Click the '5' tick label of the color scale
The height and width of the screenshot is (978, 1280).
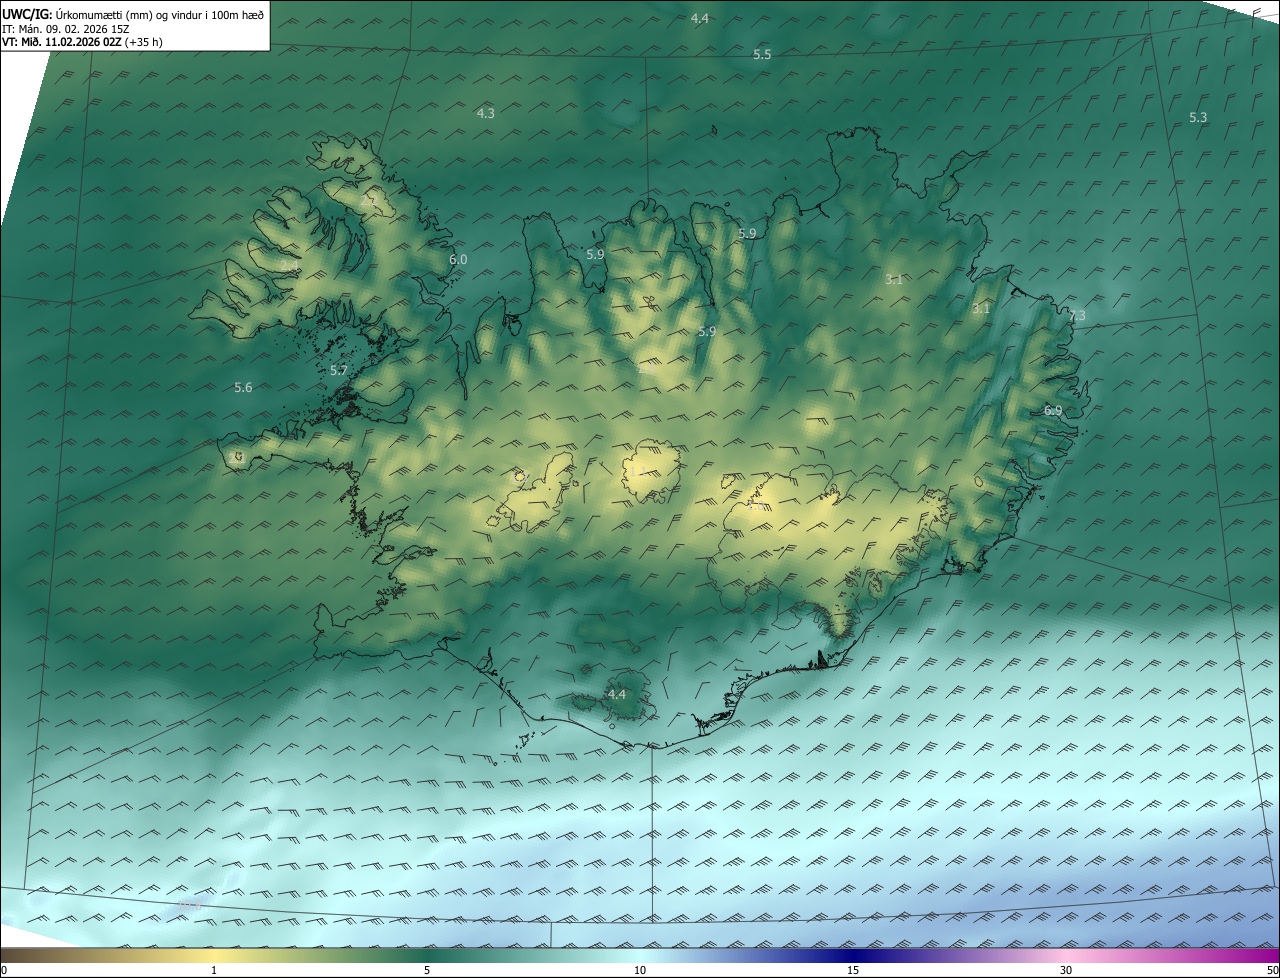click(427, 970)
